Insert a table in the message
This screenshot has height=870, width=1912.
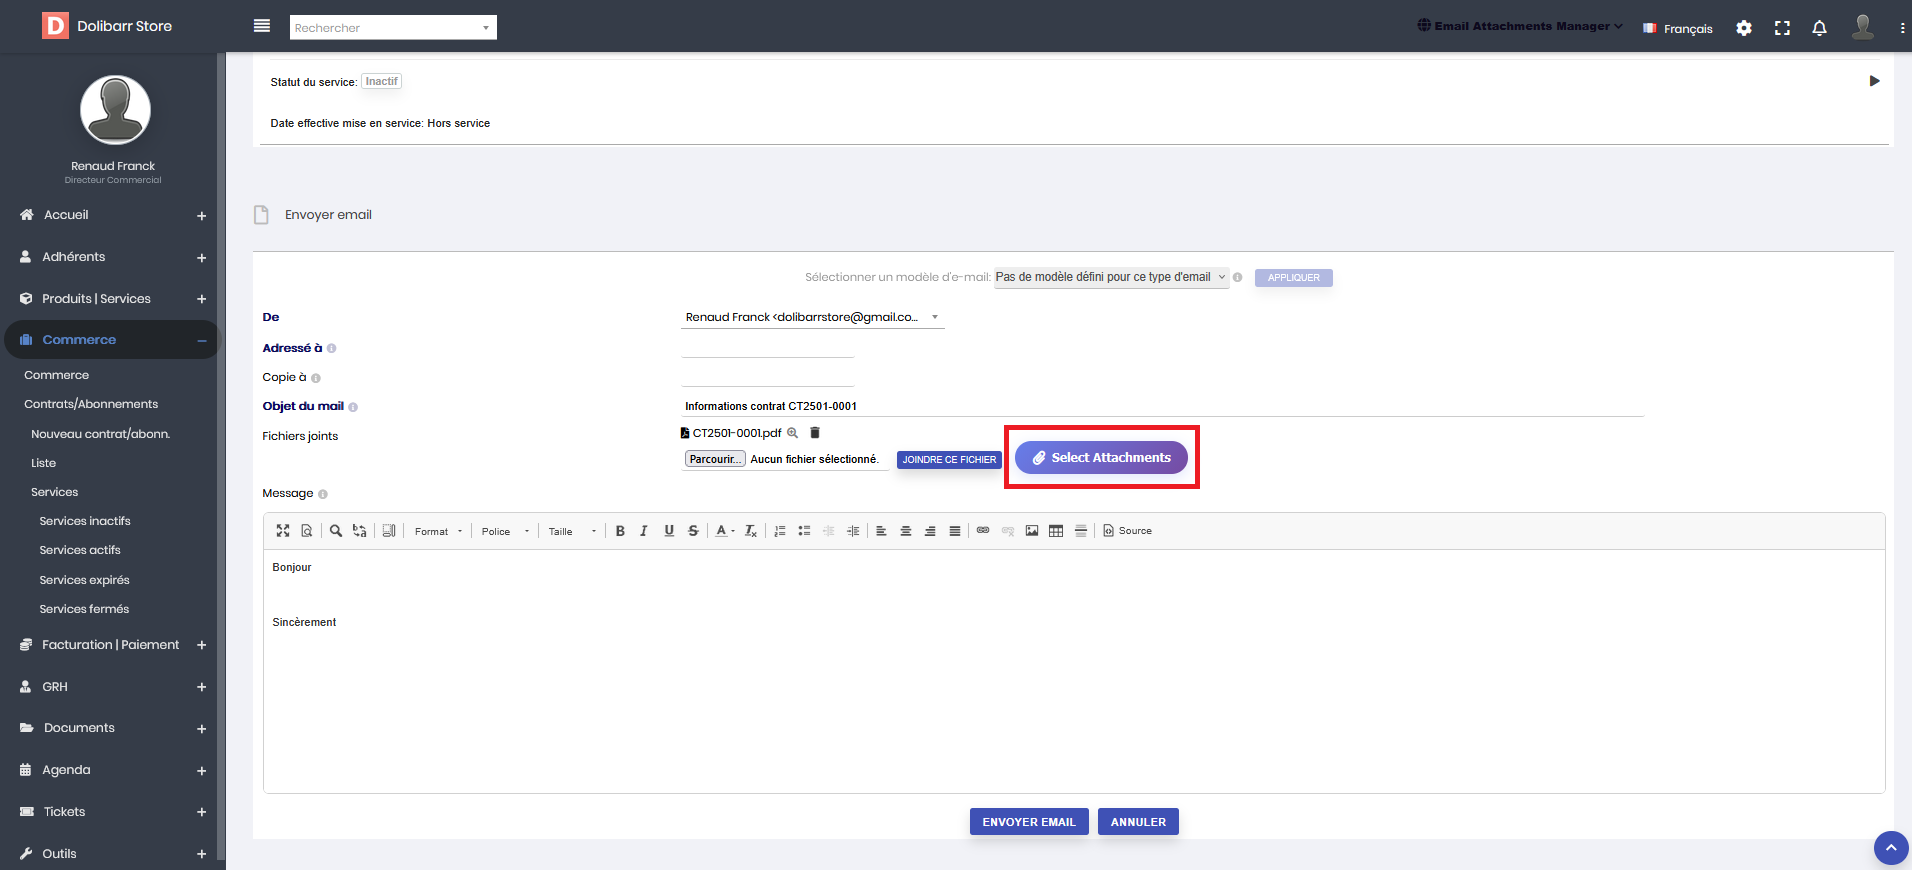click(1056, 531)
